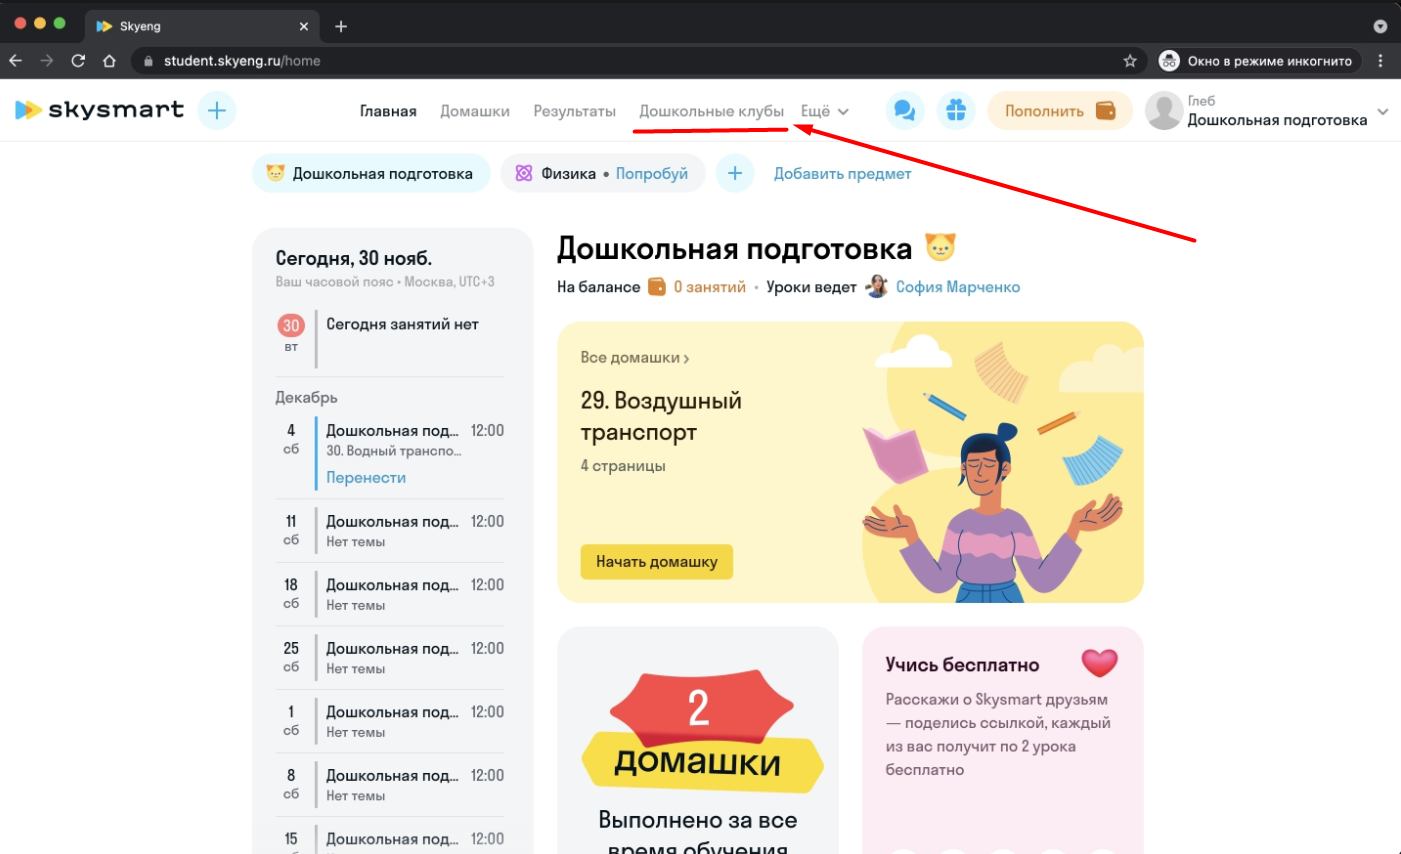Viewport: 1401px width, 854px height.
Task: Select the Главная navigation item
Action: click(x=388, y=111)
